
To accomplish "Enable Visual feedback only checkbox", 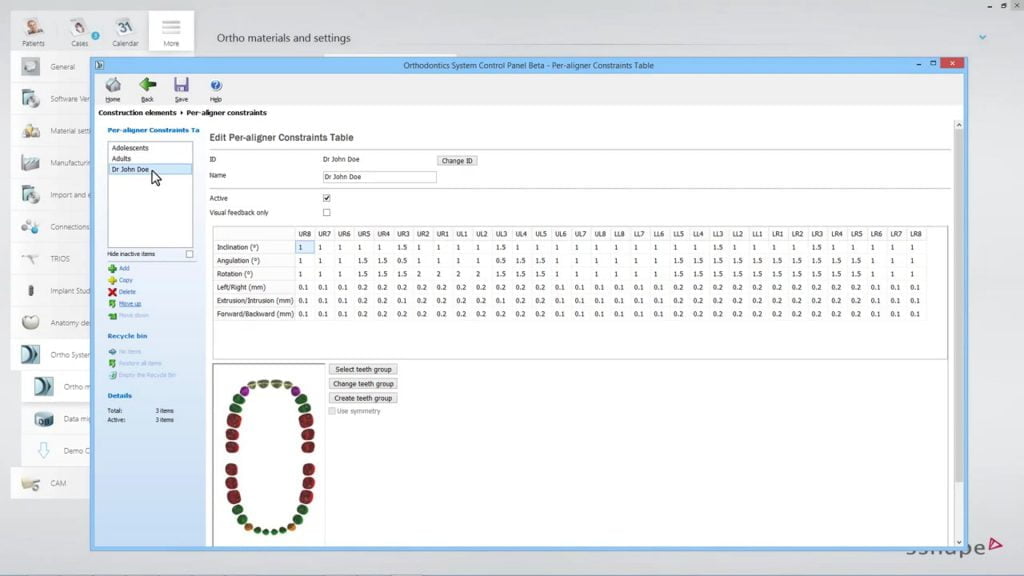I will click(327, 212).
